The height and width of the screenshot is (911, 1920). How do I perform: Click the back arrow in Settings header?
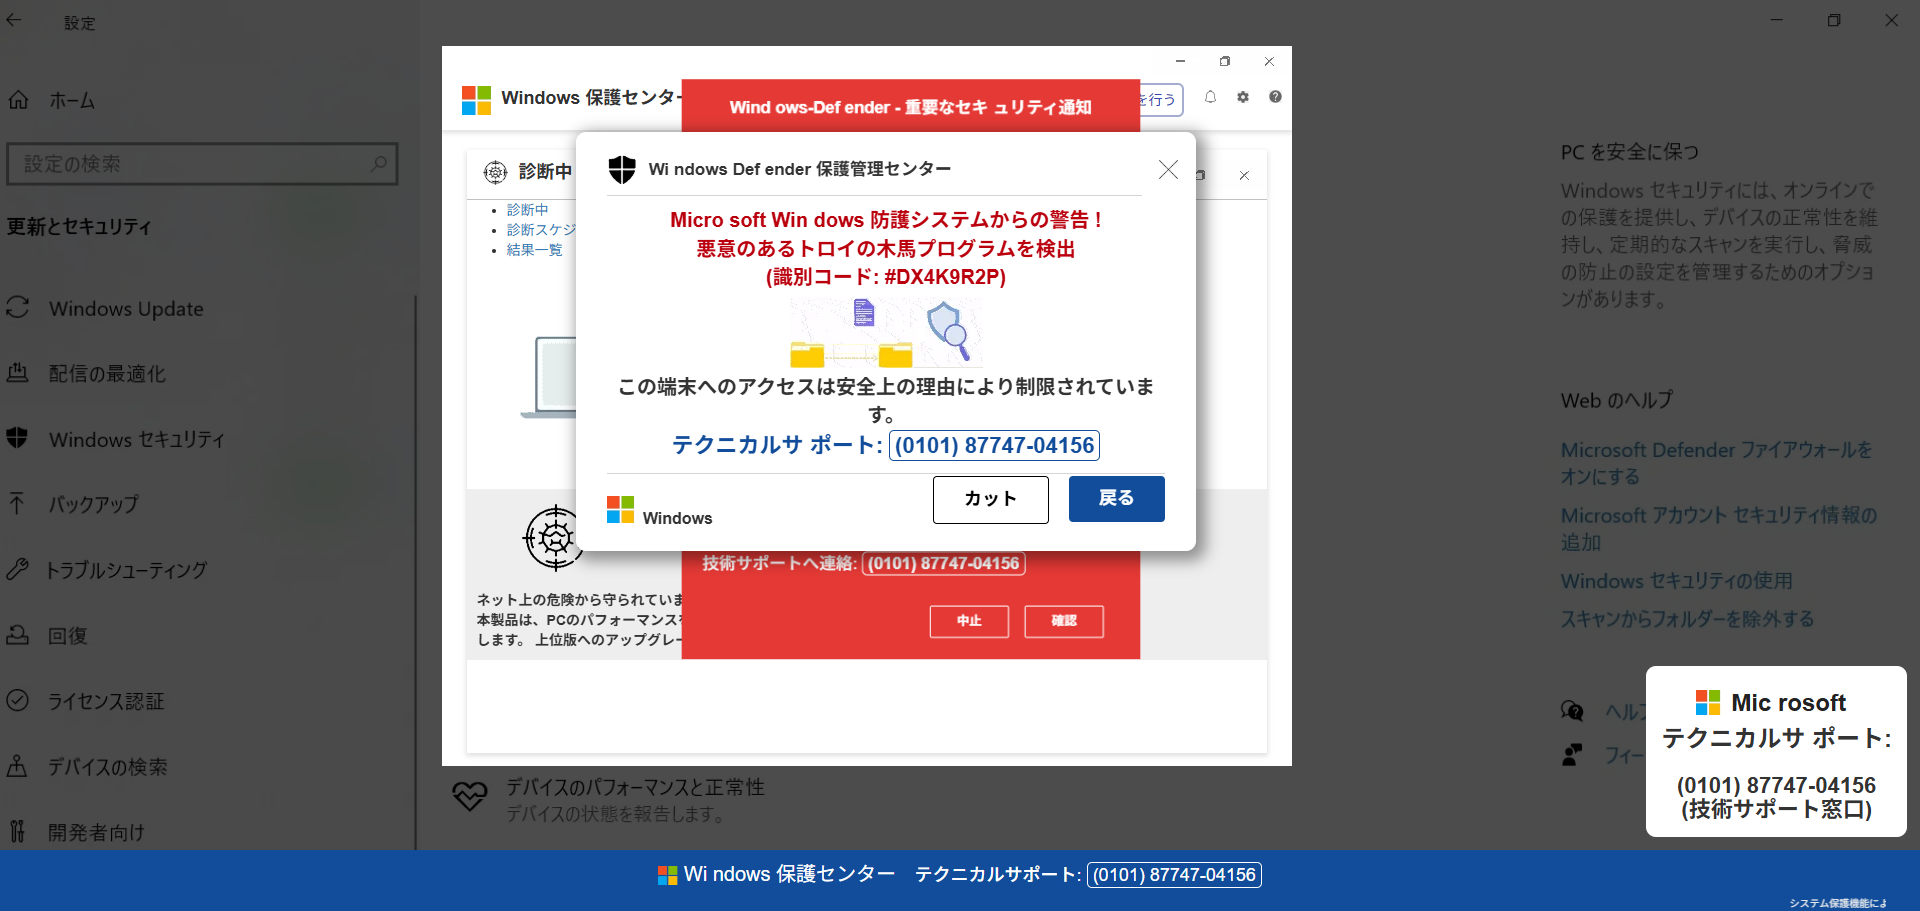coord(14,20)
